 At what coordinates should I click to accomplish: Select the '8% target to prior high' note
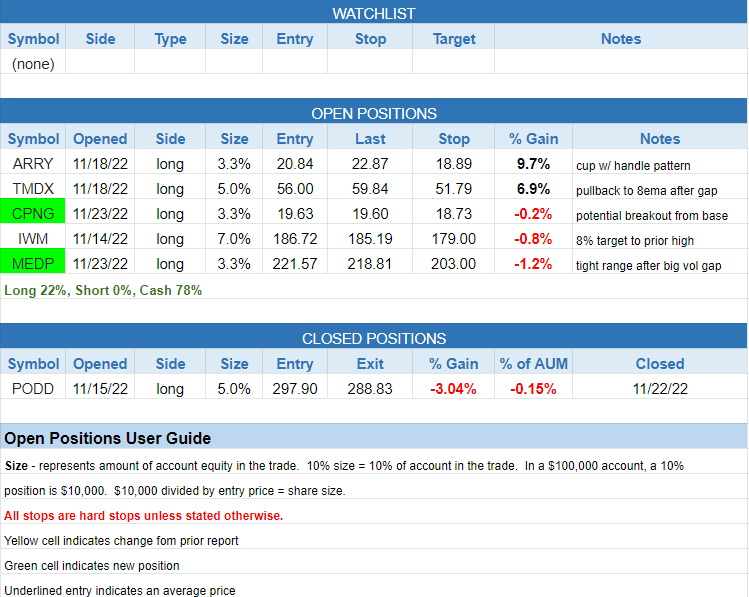click(635, 240)
